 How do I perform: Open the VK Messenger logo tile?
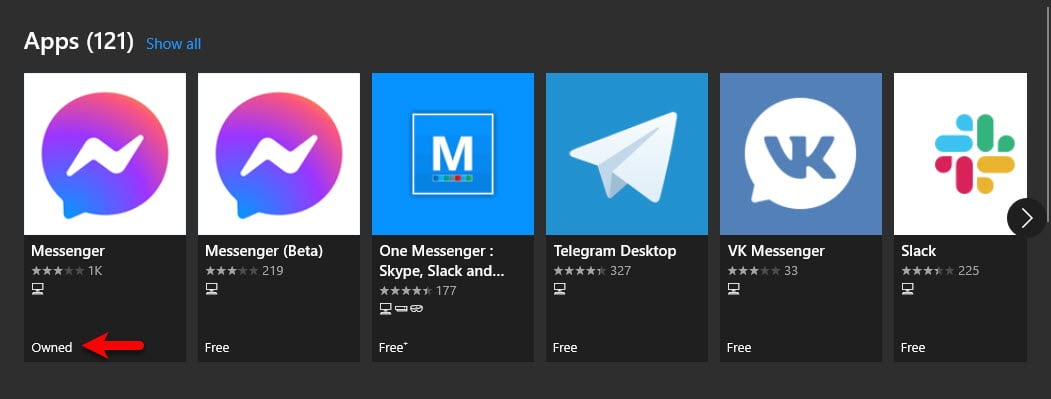coord(801,154)
